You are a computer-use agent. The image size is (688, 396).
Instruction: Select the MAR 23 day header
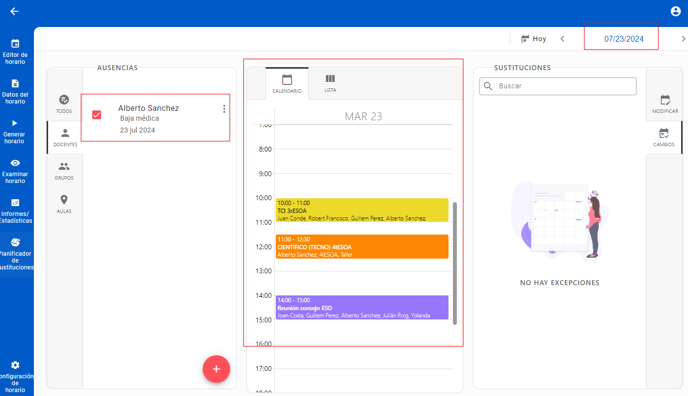363,116
